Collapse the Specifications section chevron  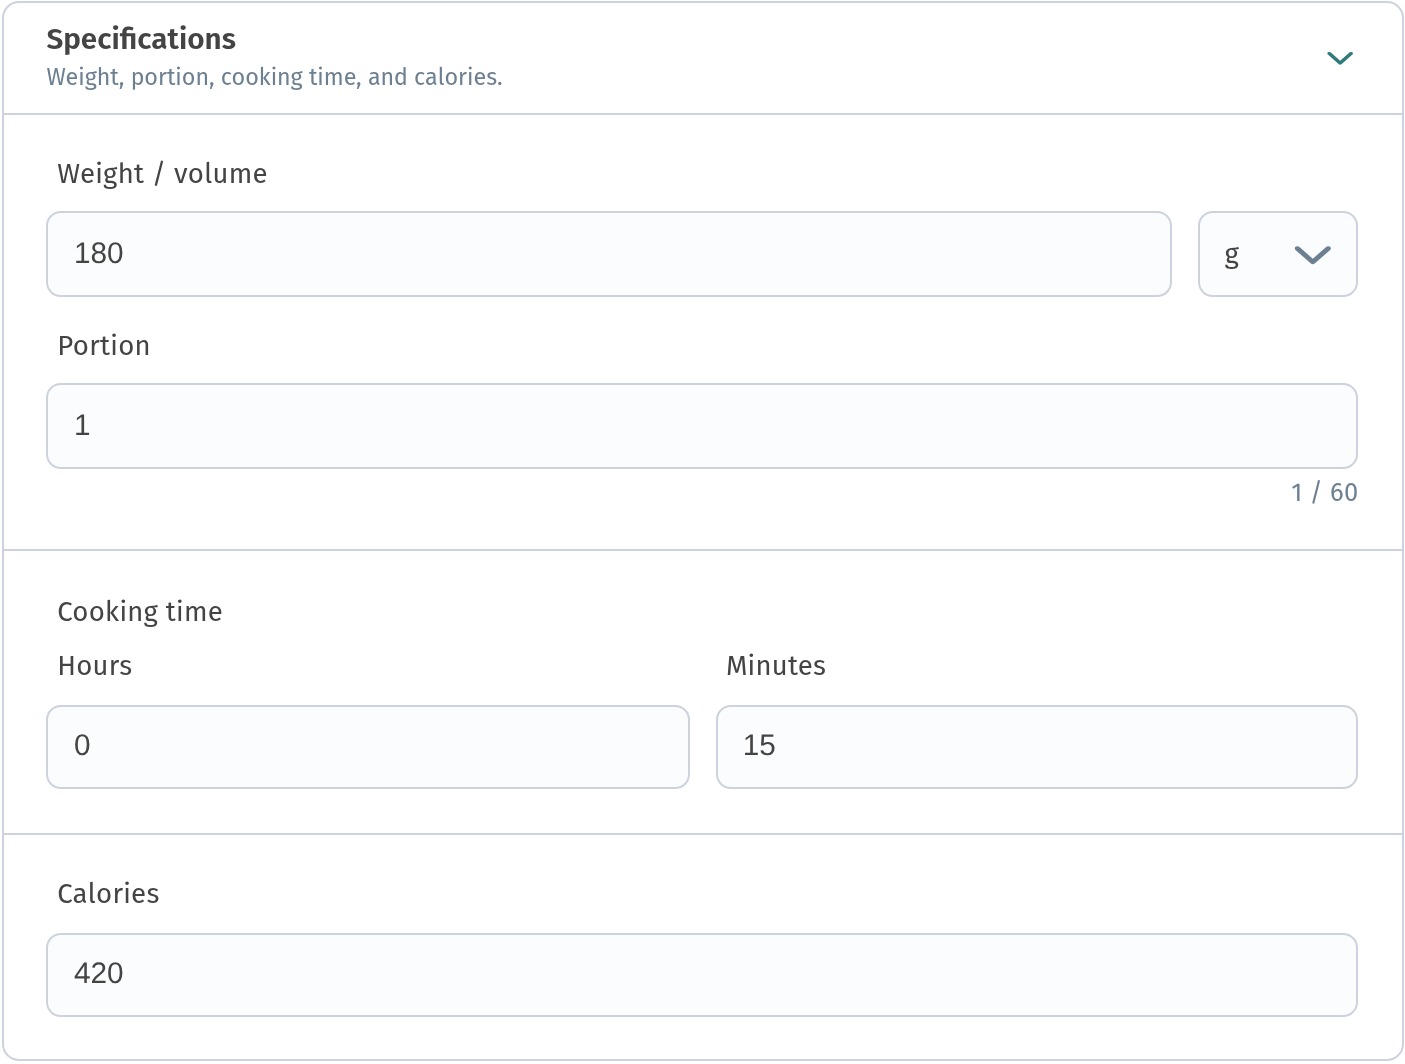click(1339, 58)
